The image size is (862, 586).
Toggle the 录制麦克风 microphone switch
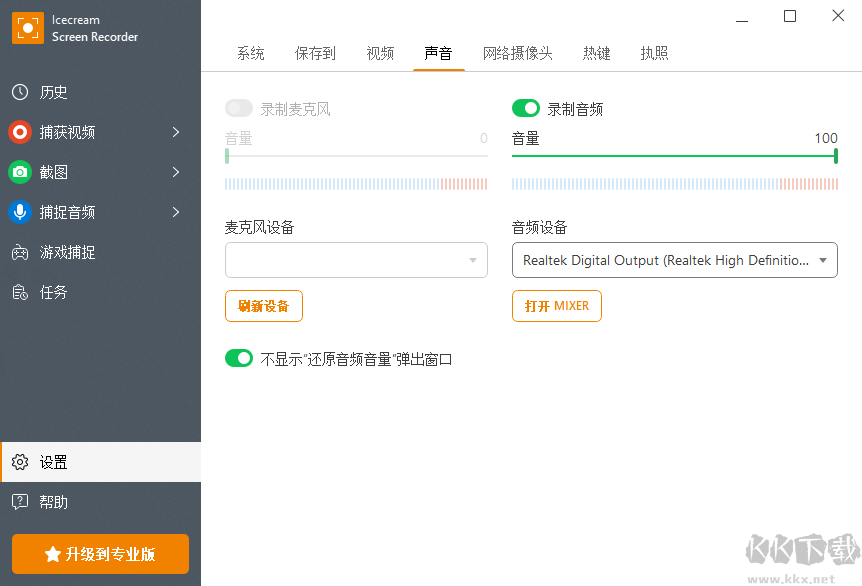[239, 109]
